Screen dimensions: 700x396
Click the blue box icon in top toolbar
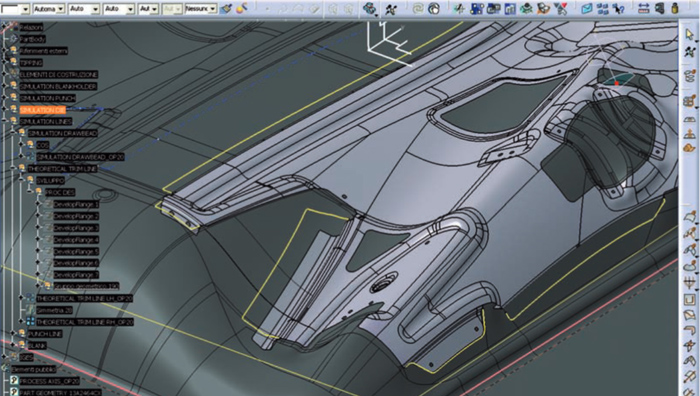pyautogui.click(x=587, y=8)
